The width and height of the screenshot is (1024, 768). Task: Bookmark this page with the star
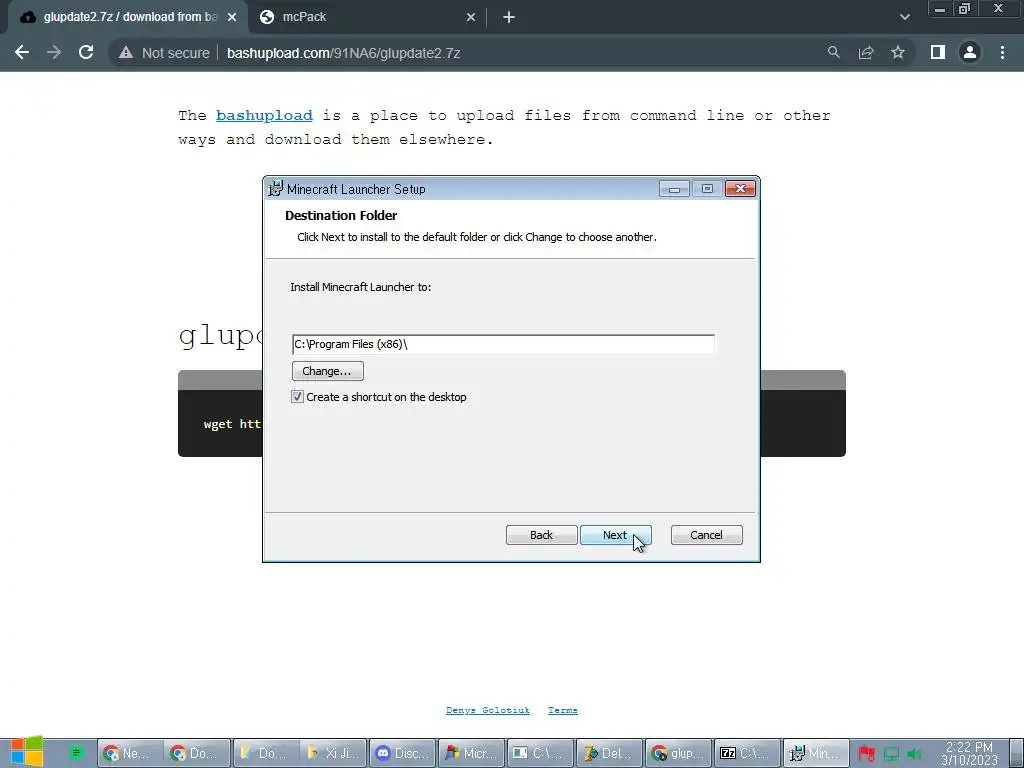(898, 52)
